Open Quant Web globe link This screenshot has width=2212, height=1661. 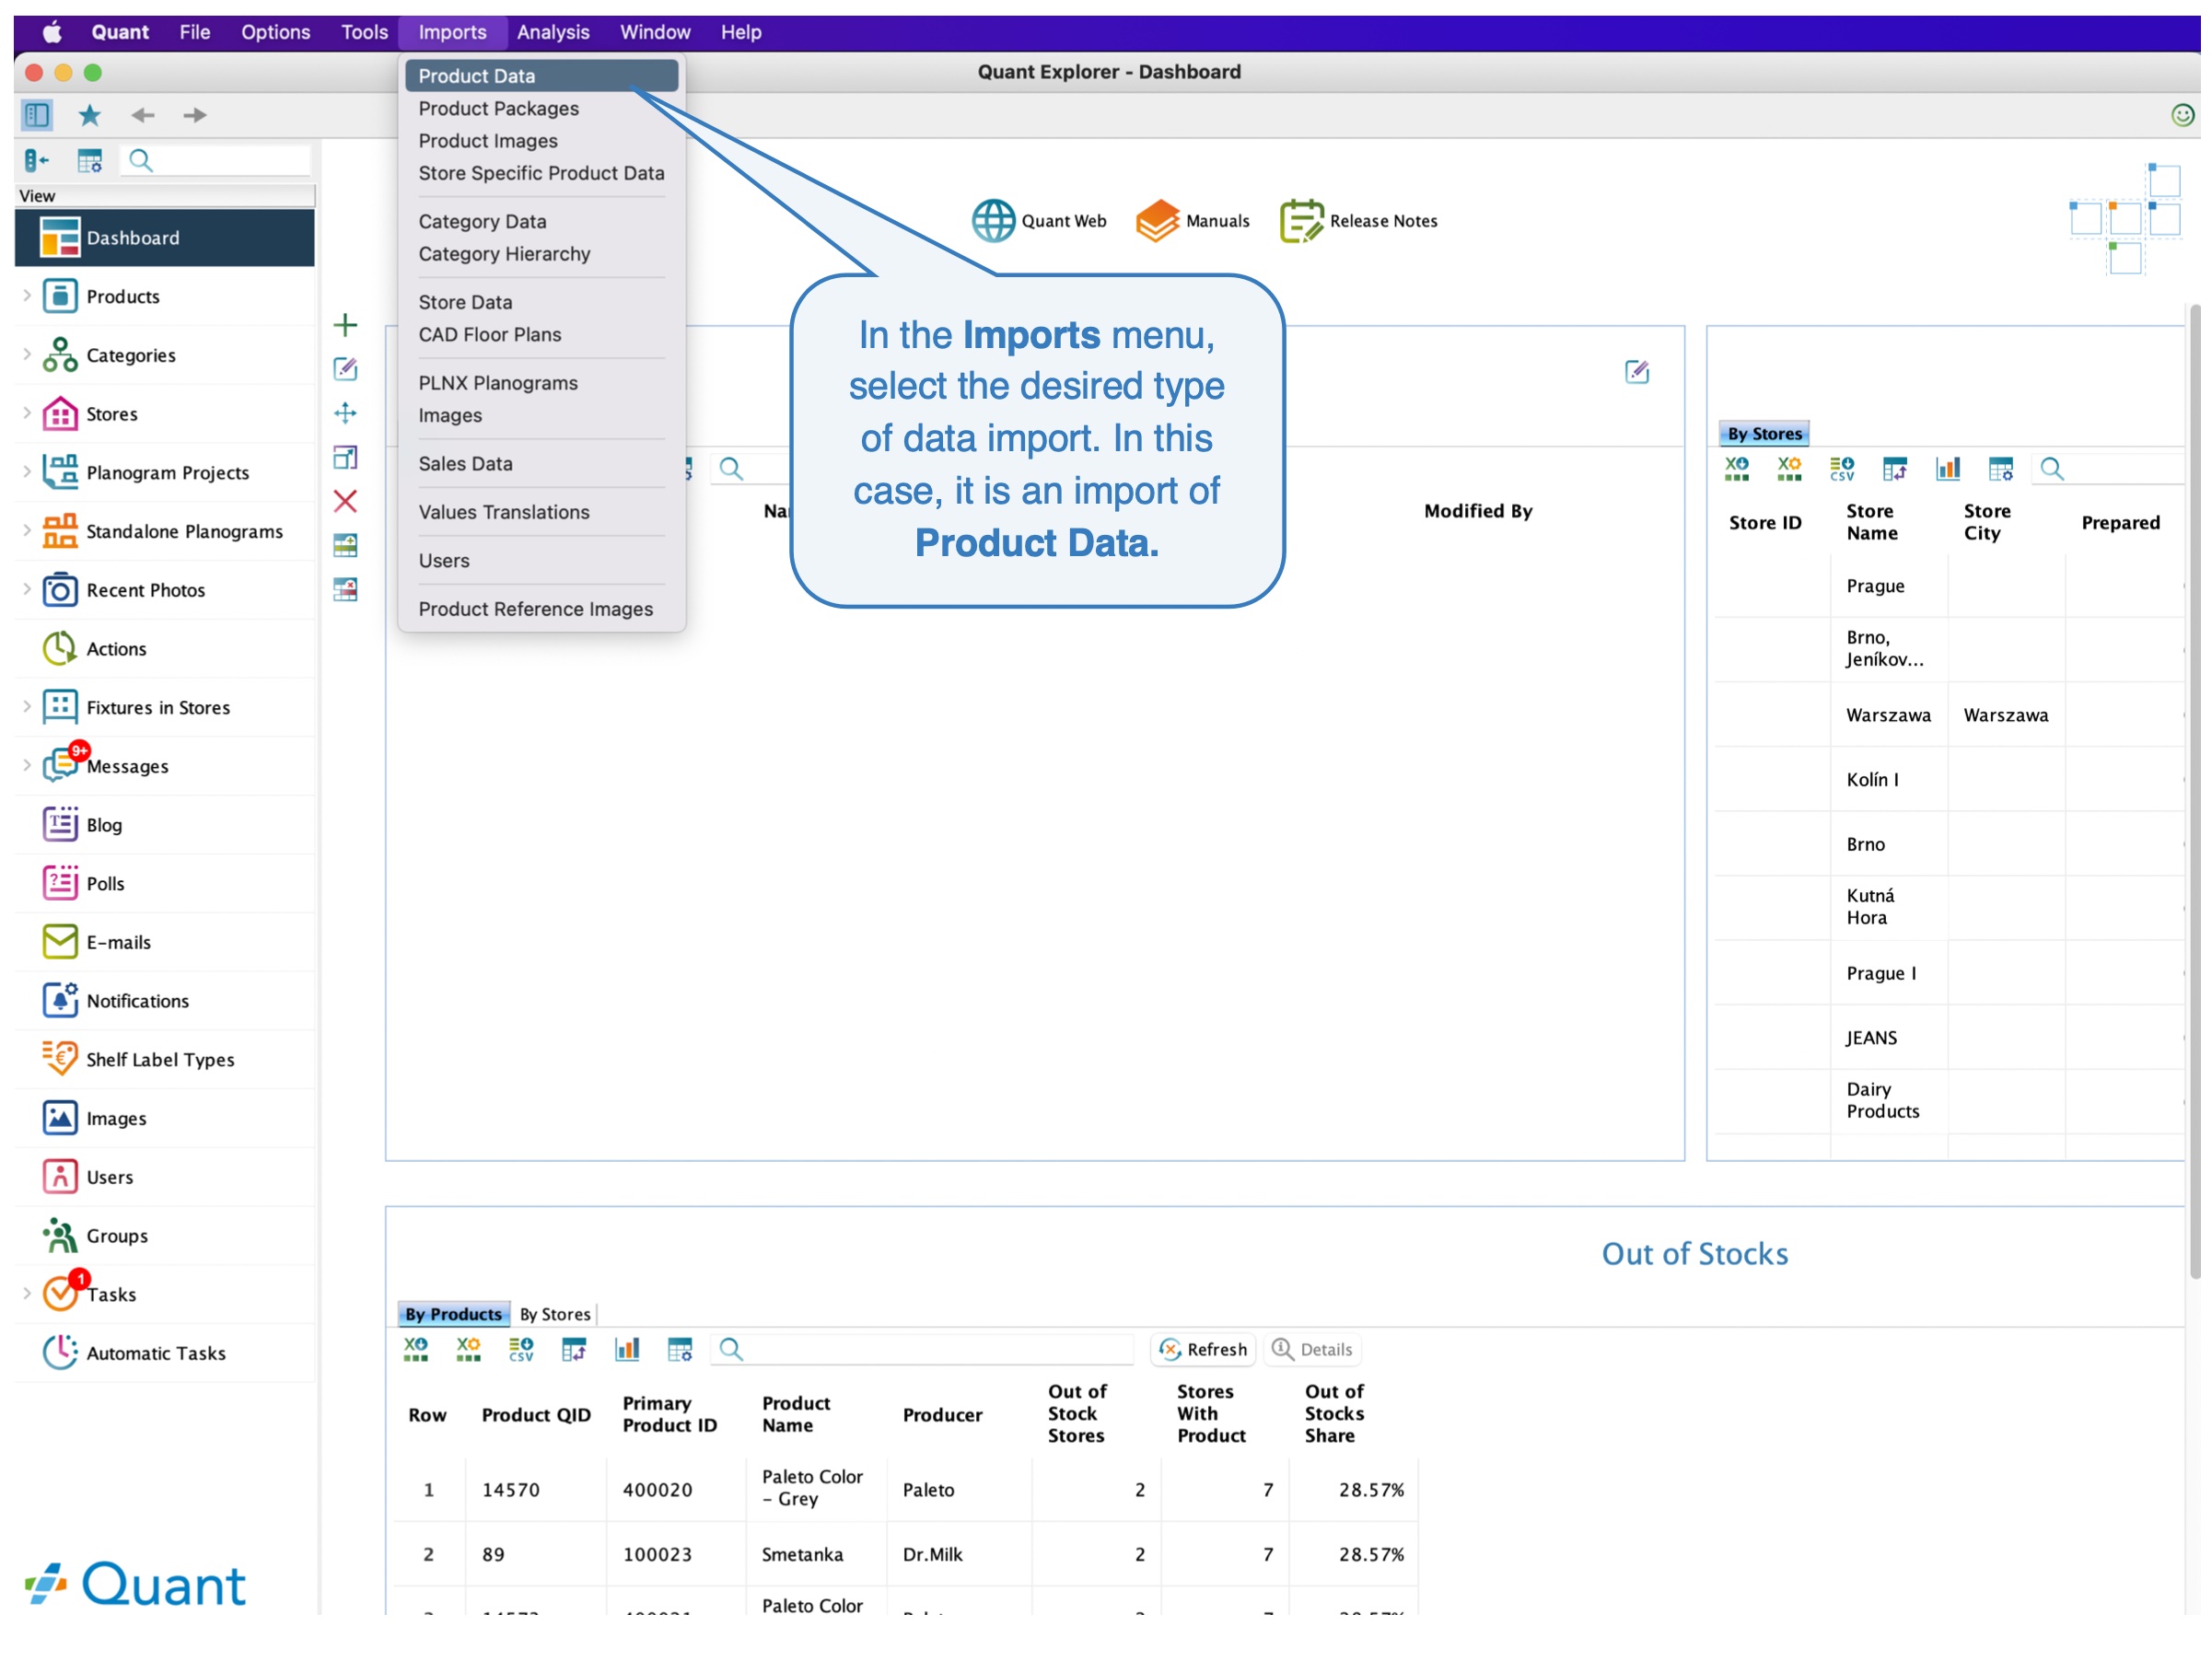[1040, 221]
